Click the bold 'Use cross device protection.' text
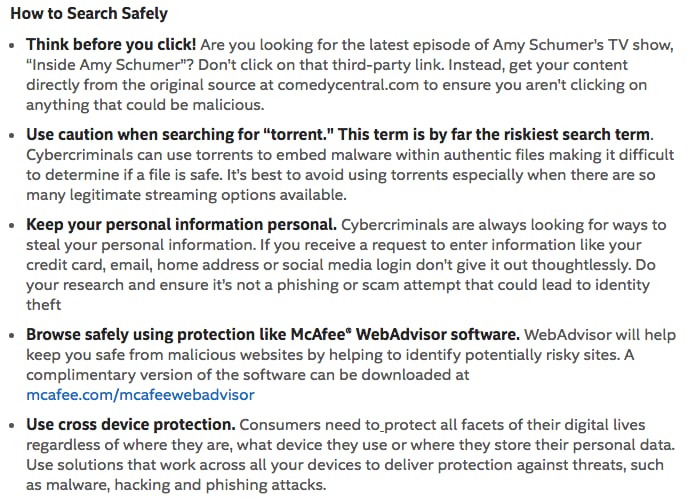 coord(131,424)
